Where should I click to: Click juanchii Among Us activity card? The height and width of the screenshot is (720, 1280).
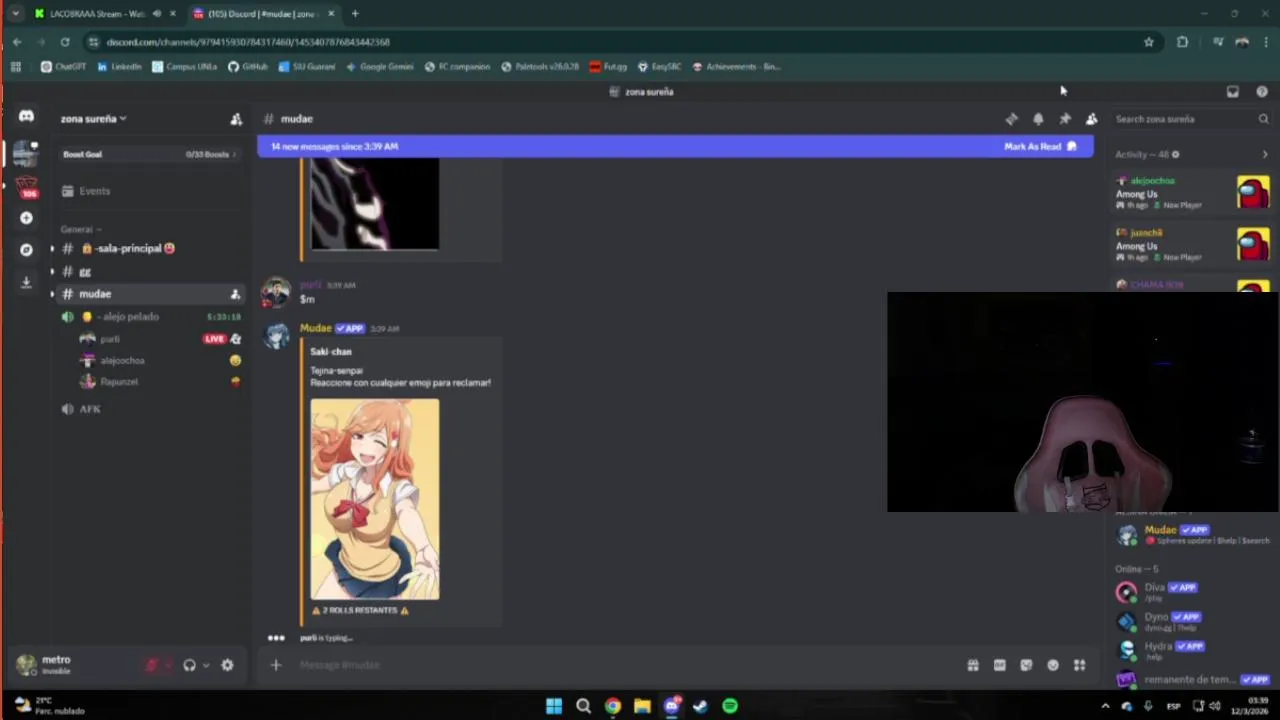[x=1192, y=245]
